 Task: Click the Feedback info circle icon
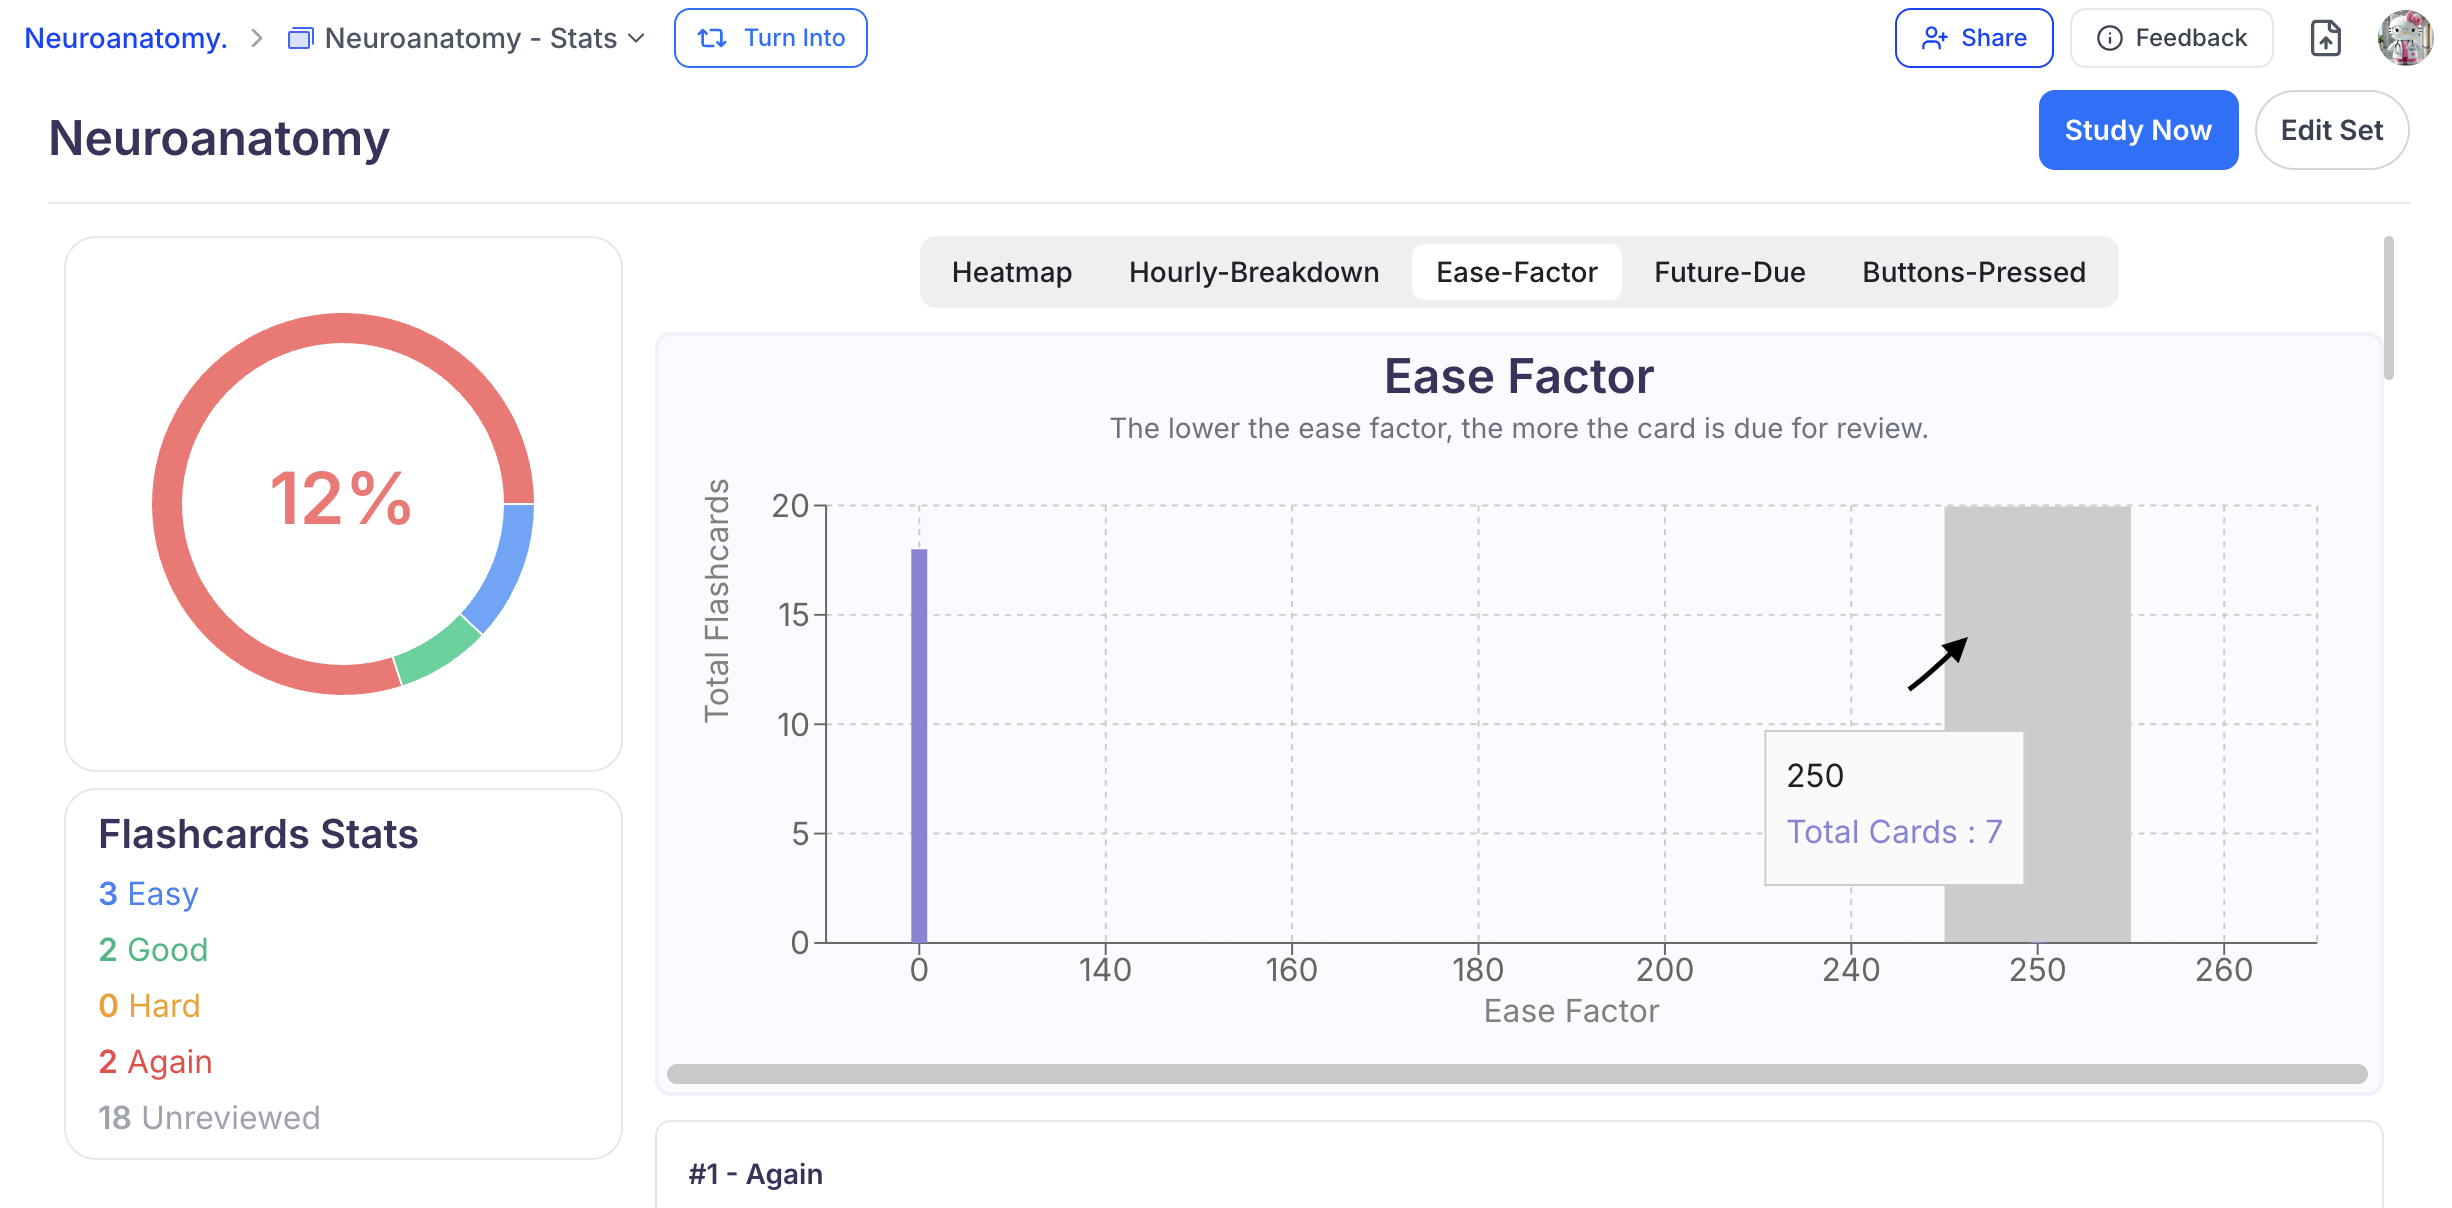click(x=2109, y=38)
